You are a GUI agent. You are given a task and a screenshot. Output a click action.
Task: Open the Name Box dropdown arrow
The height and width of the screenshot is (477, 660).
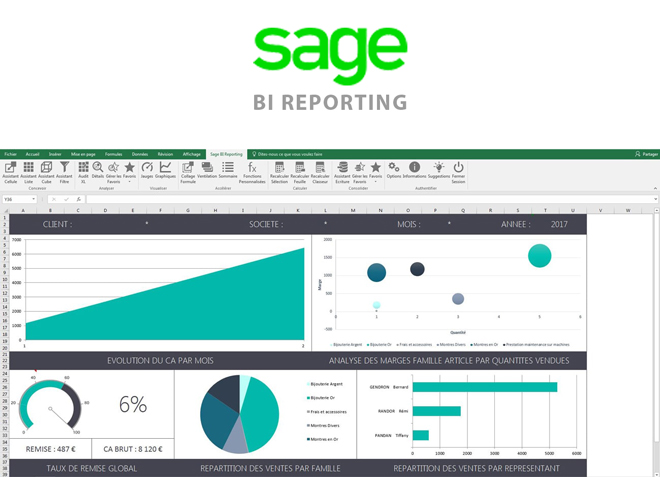tap(33, 199)
